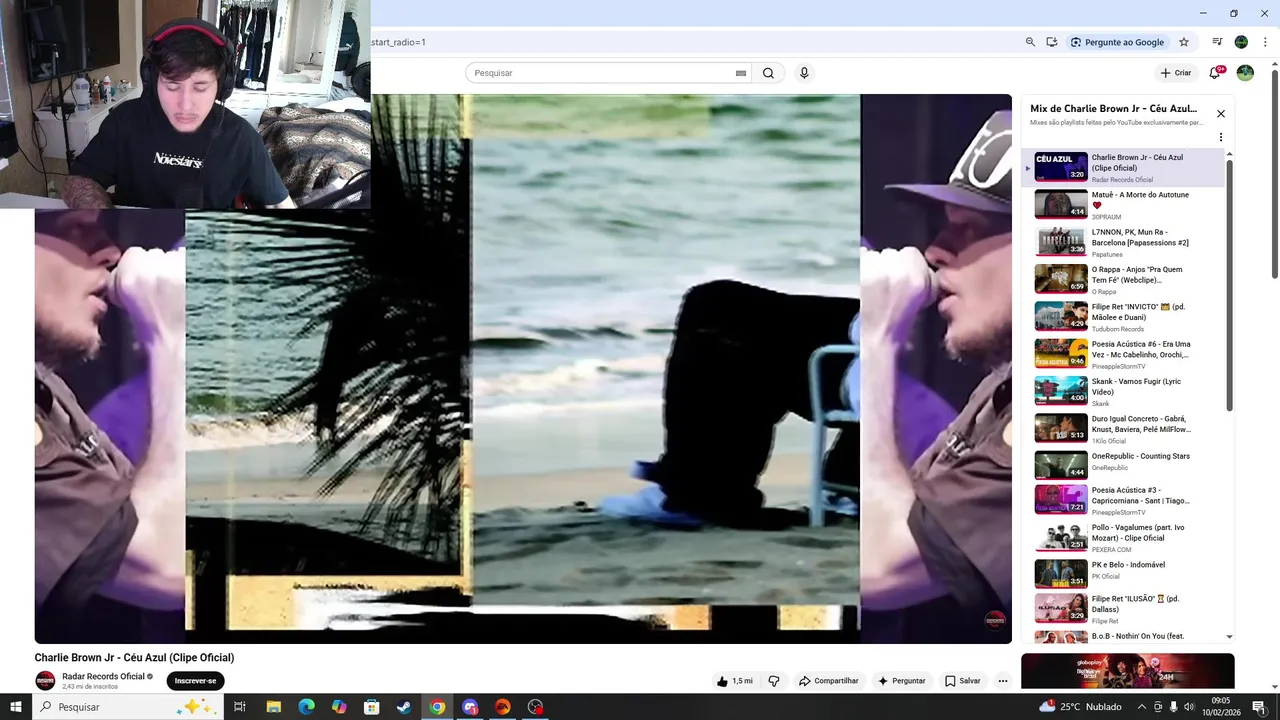
Task: Close the Mix playlist panel
Action: pyautogui.click(x=1221, y=114)
